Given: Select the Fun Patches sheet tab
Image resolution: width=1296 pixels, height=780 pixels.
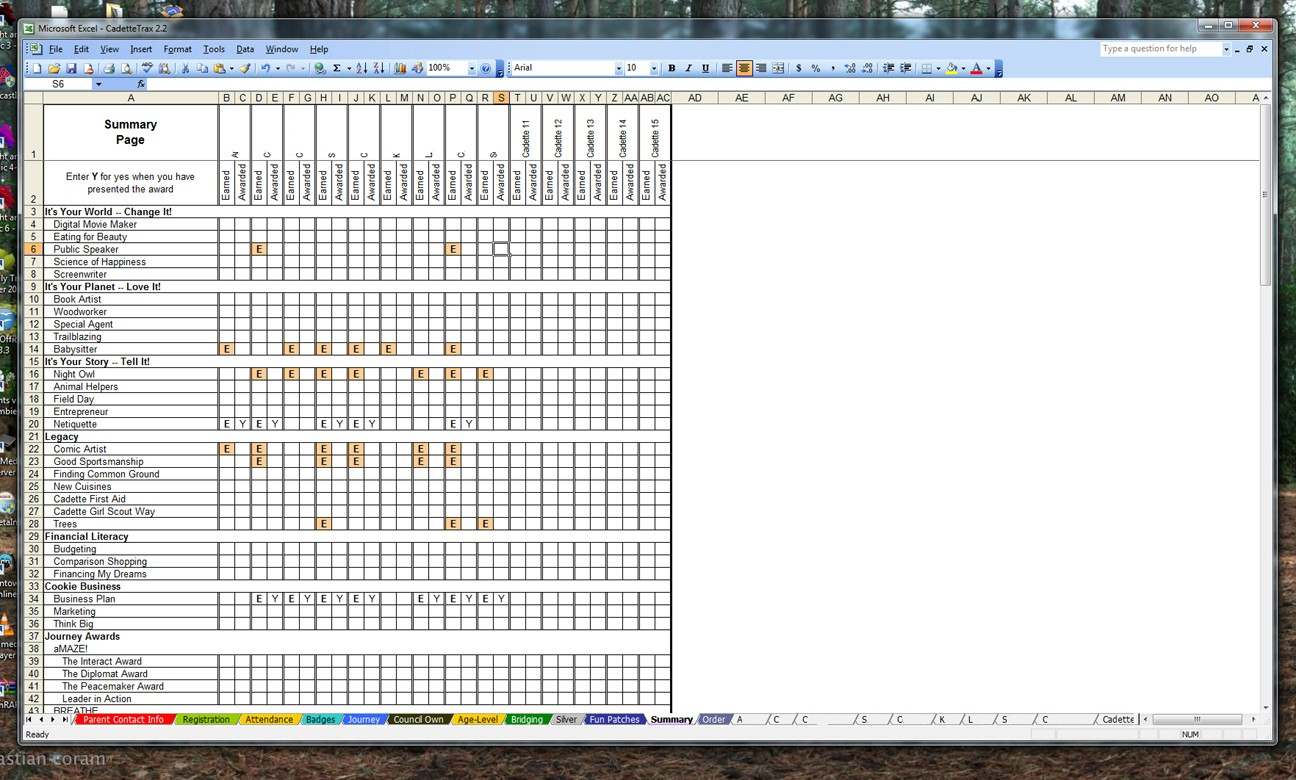Looking at the screenshot, I should 614,719.
